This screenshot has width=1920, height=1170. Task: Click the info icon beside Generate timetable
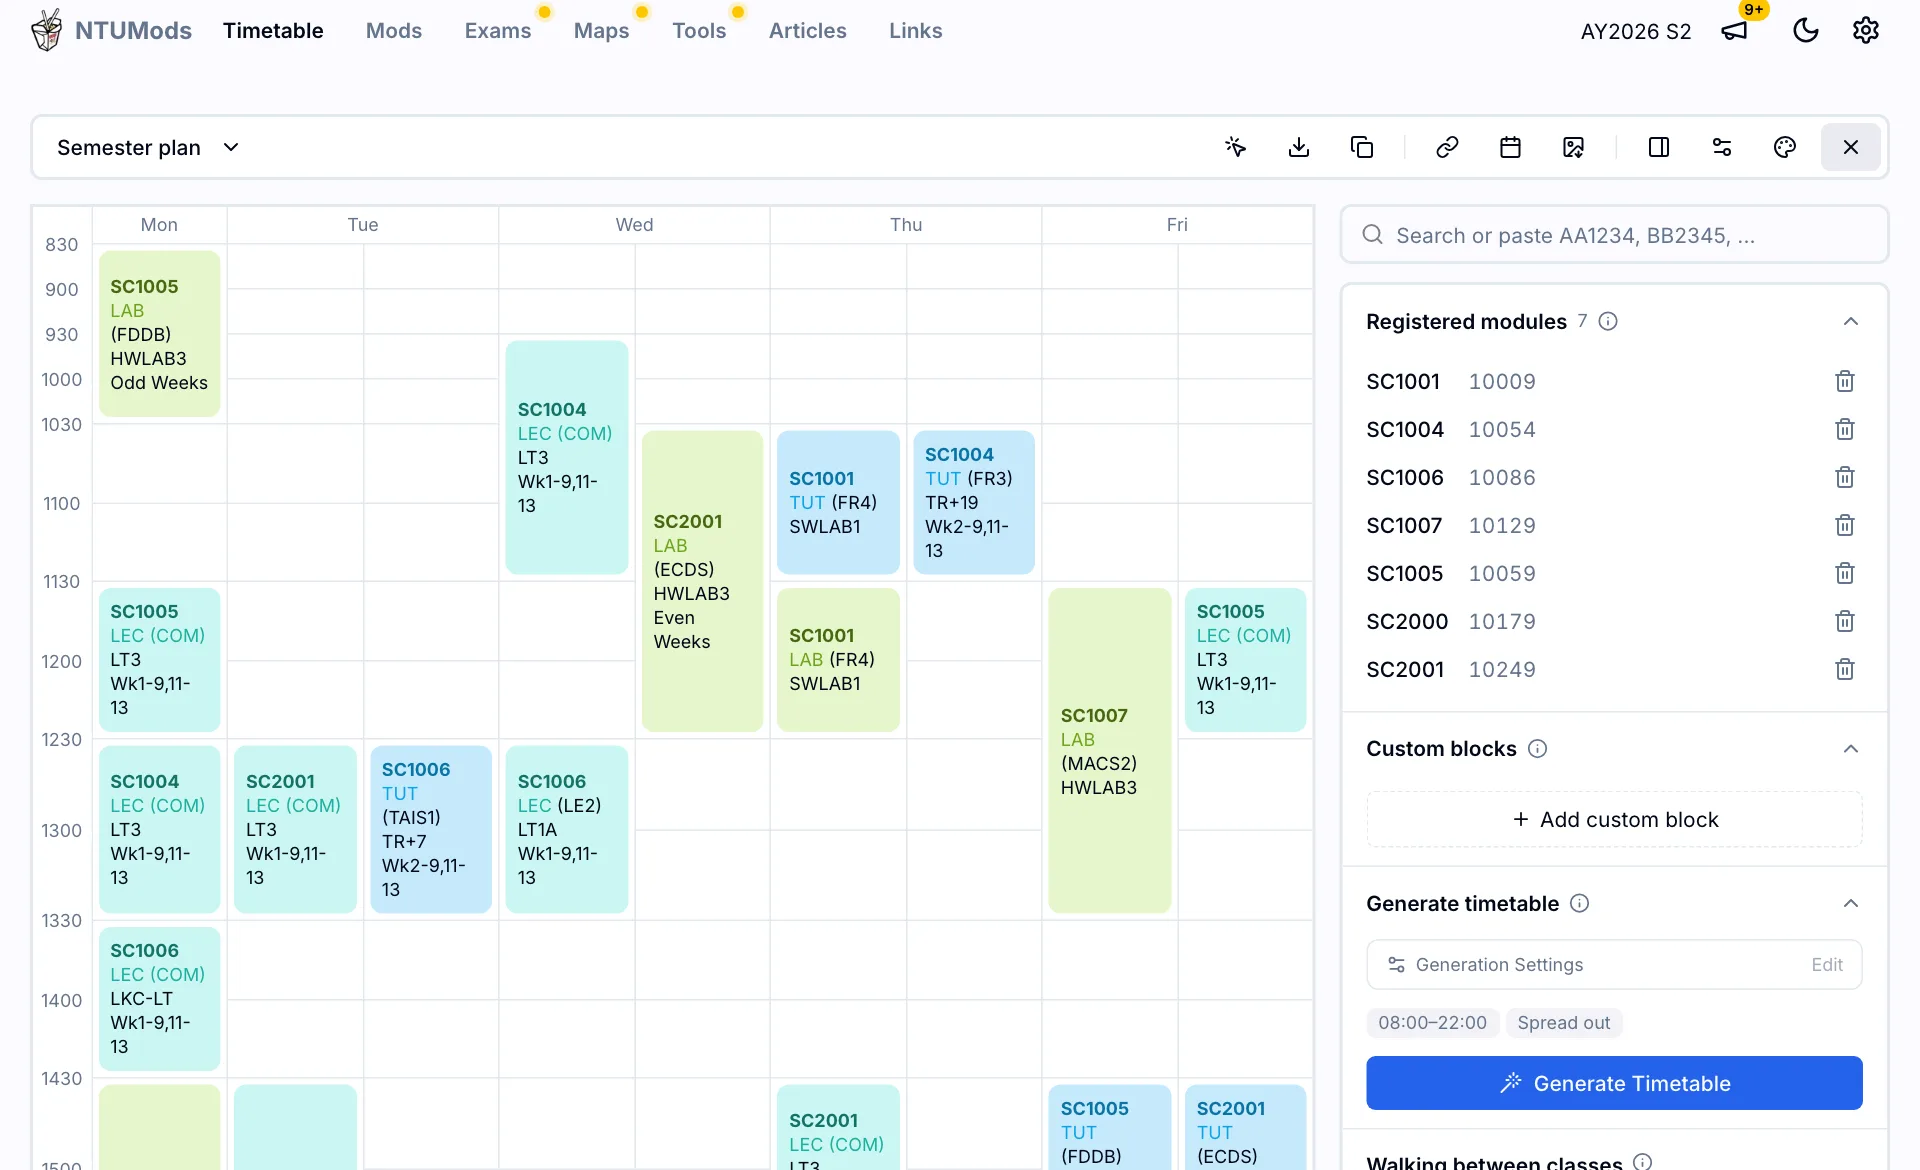point(1580,903)
